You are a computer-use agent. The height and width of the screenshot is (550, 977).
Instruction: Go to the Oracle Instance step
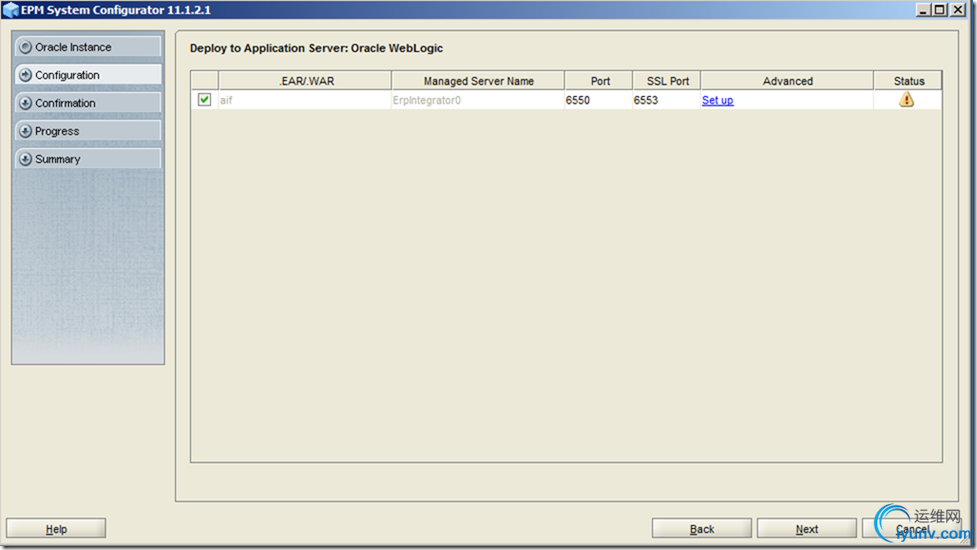pyautogui.click(x=88, y=47)
